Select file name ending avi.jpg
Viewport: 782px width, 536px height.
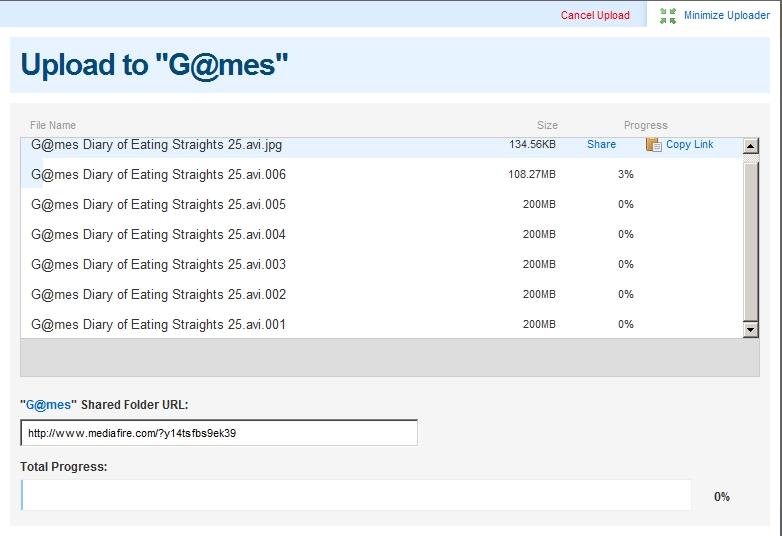[157, 145]
